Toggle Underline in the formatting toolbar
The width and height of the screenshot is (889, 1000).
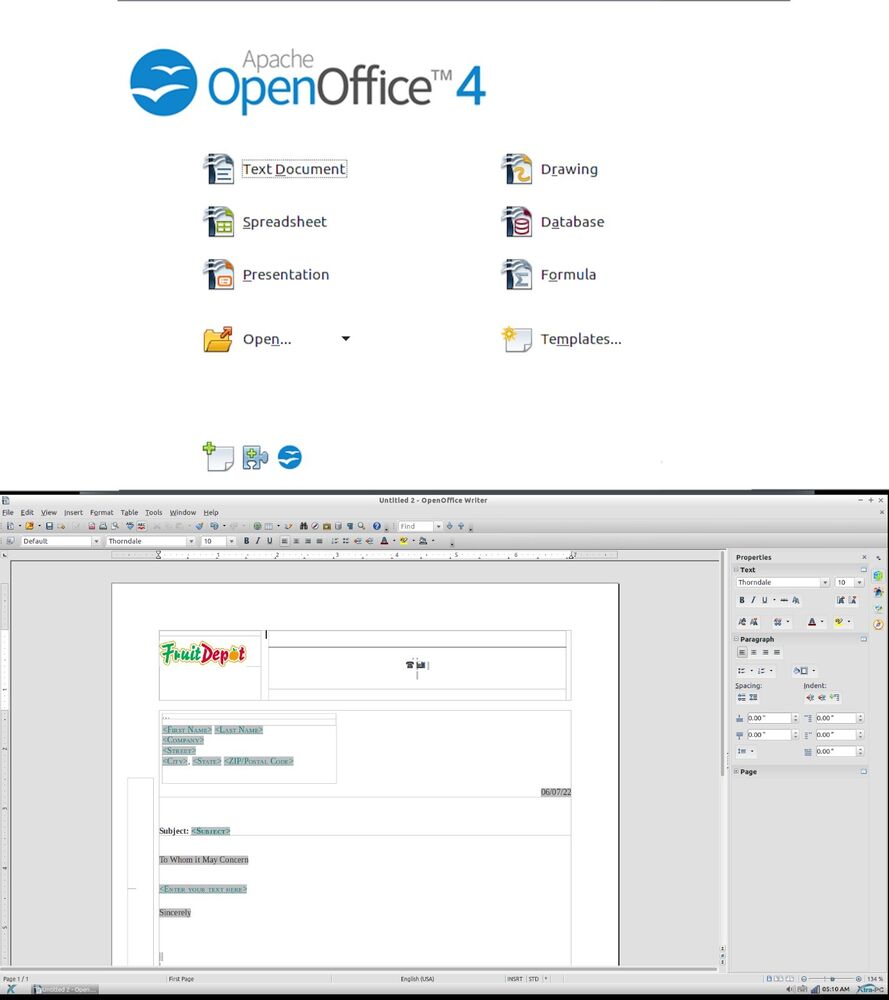[269, 541]
